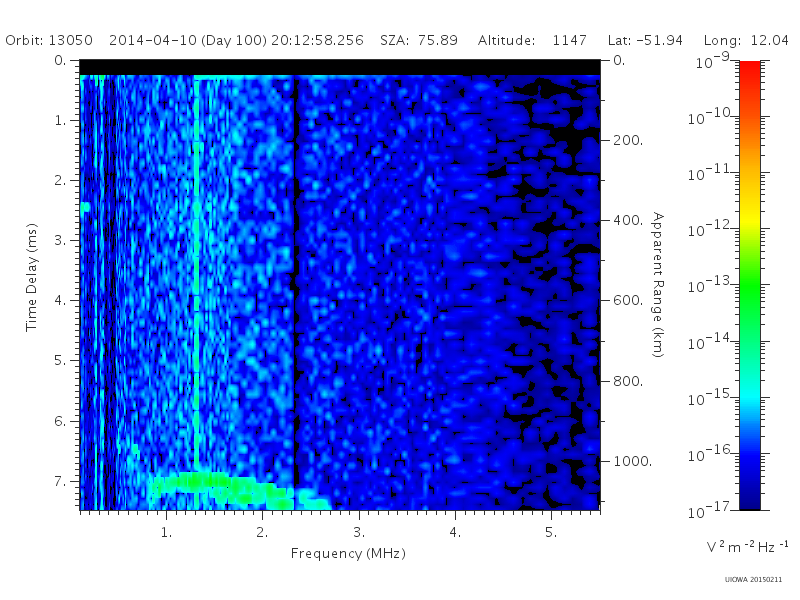Click the Long: 12.04 value
The height and width of the screenshot is (600, 800).
[746, 40]
